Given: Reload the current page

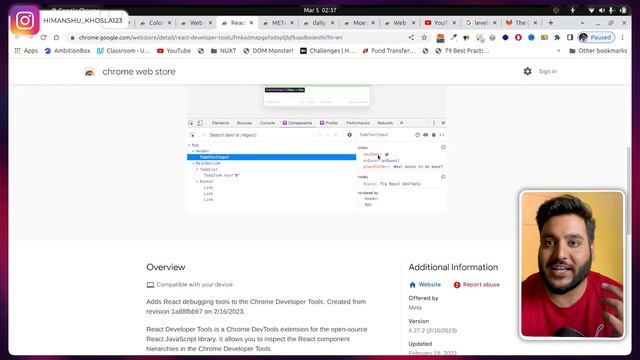Looking at the screenshot, I should coord(43,38).
